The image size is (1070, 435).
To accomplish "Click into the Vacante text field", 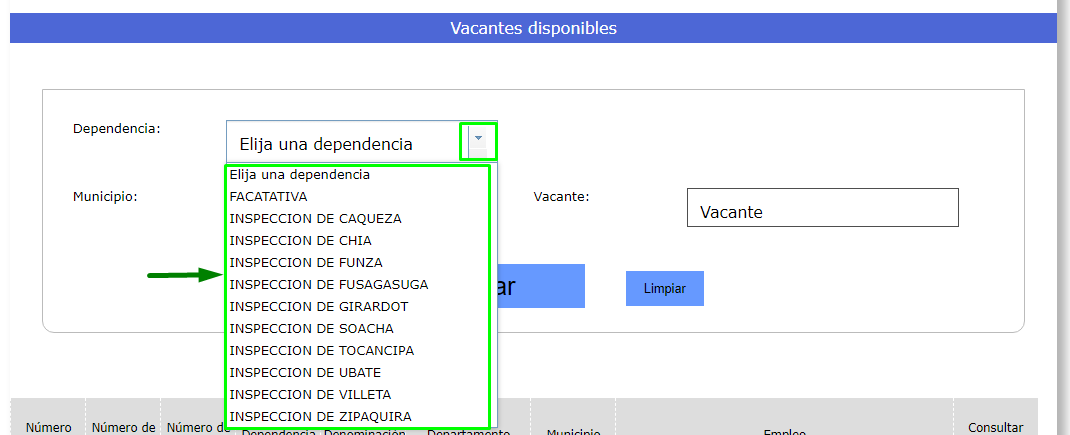I will 822,208.
